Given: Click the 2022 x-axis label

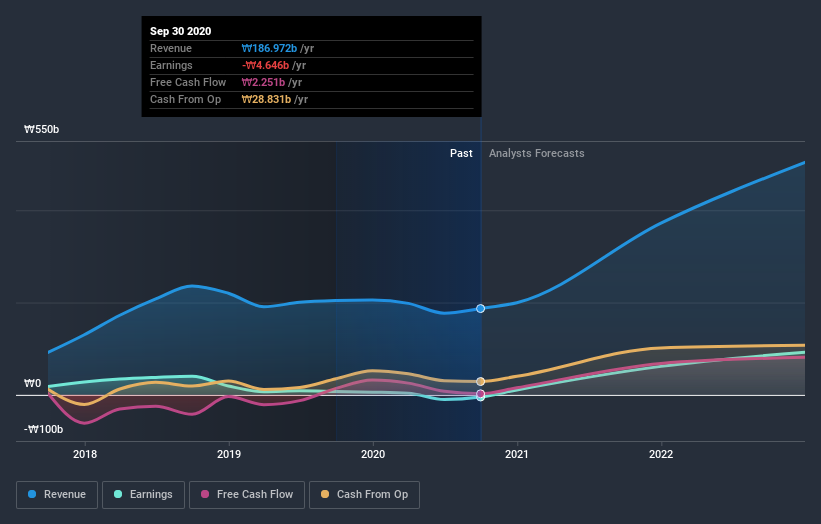Looking at the screenshot, I should [661, 454].
